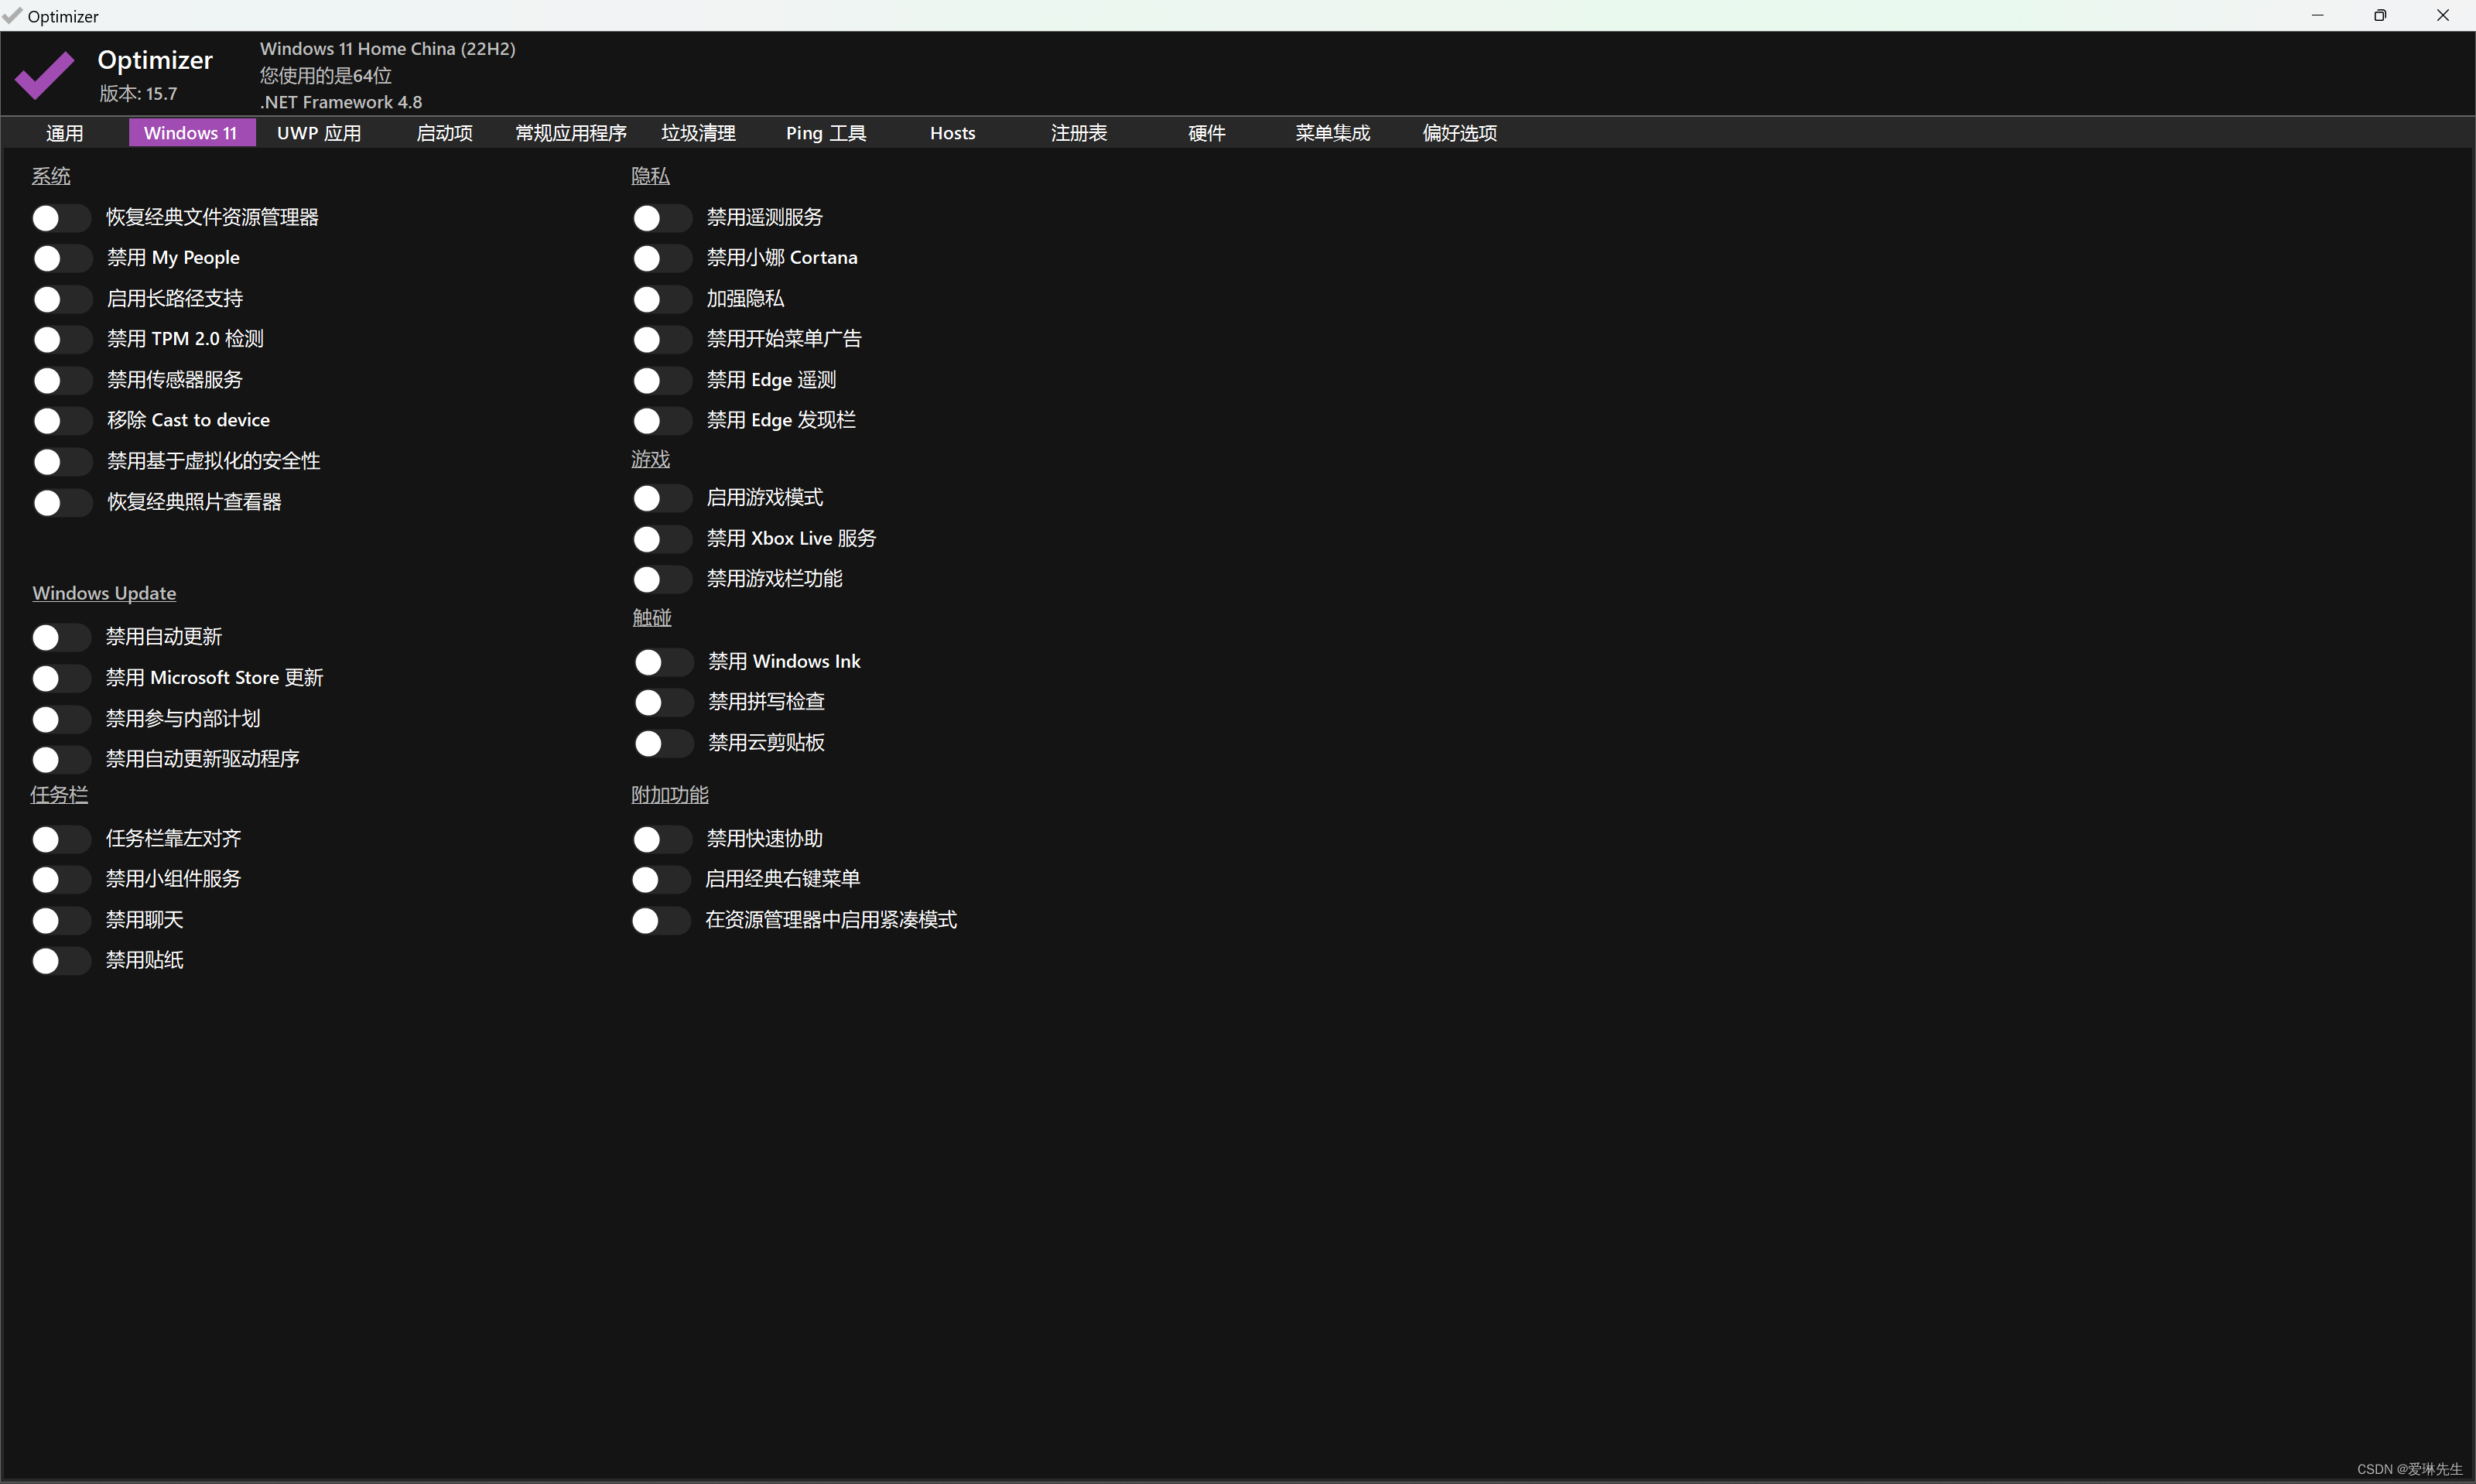Click the Windows 11 Home China (22H2) text
Image resolution: width=2476 pixels, height=1484 pixels.
[387, 48]
